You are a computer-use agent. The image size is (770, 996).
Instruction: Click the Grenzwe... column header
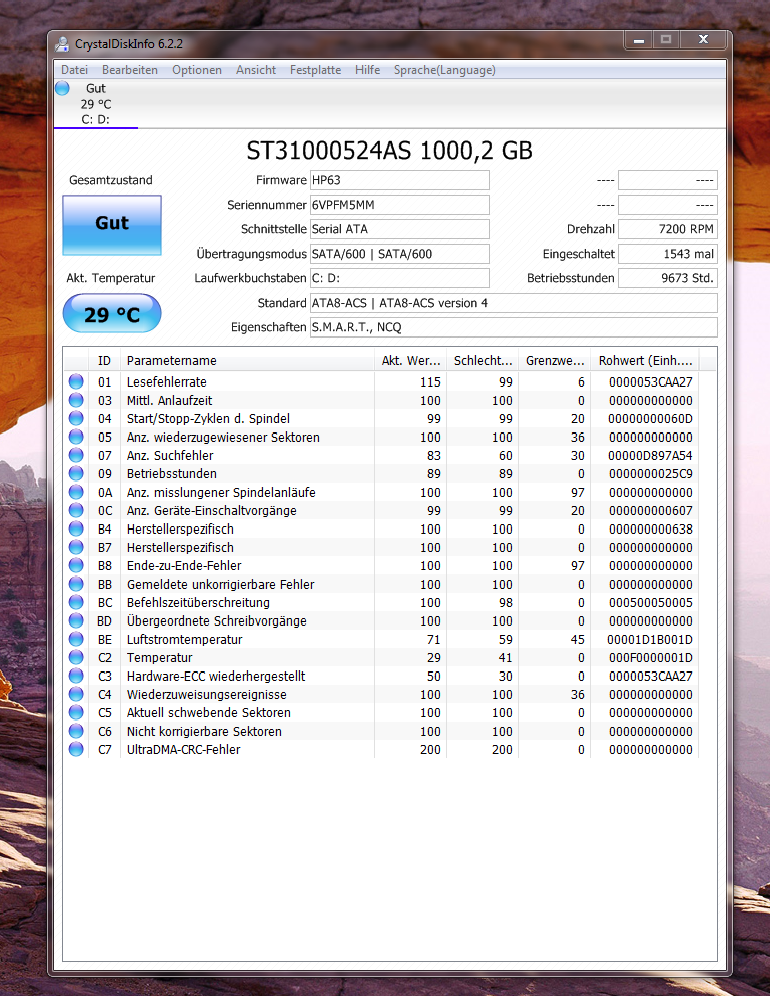coord(555,360)
